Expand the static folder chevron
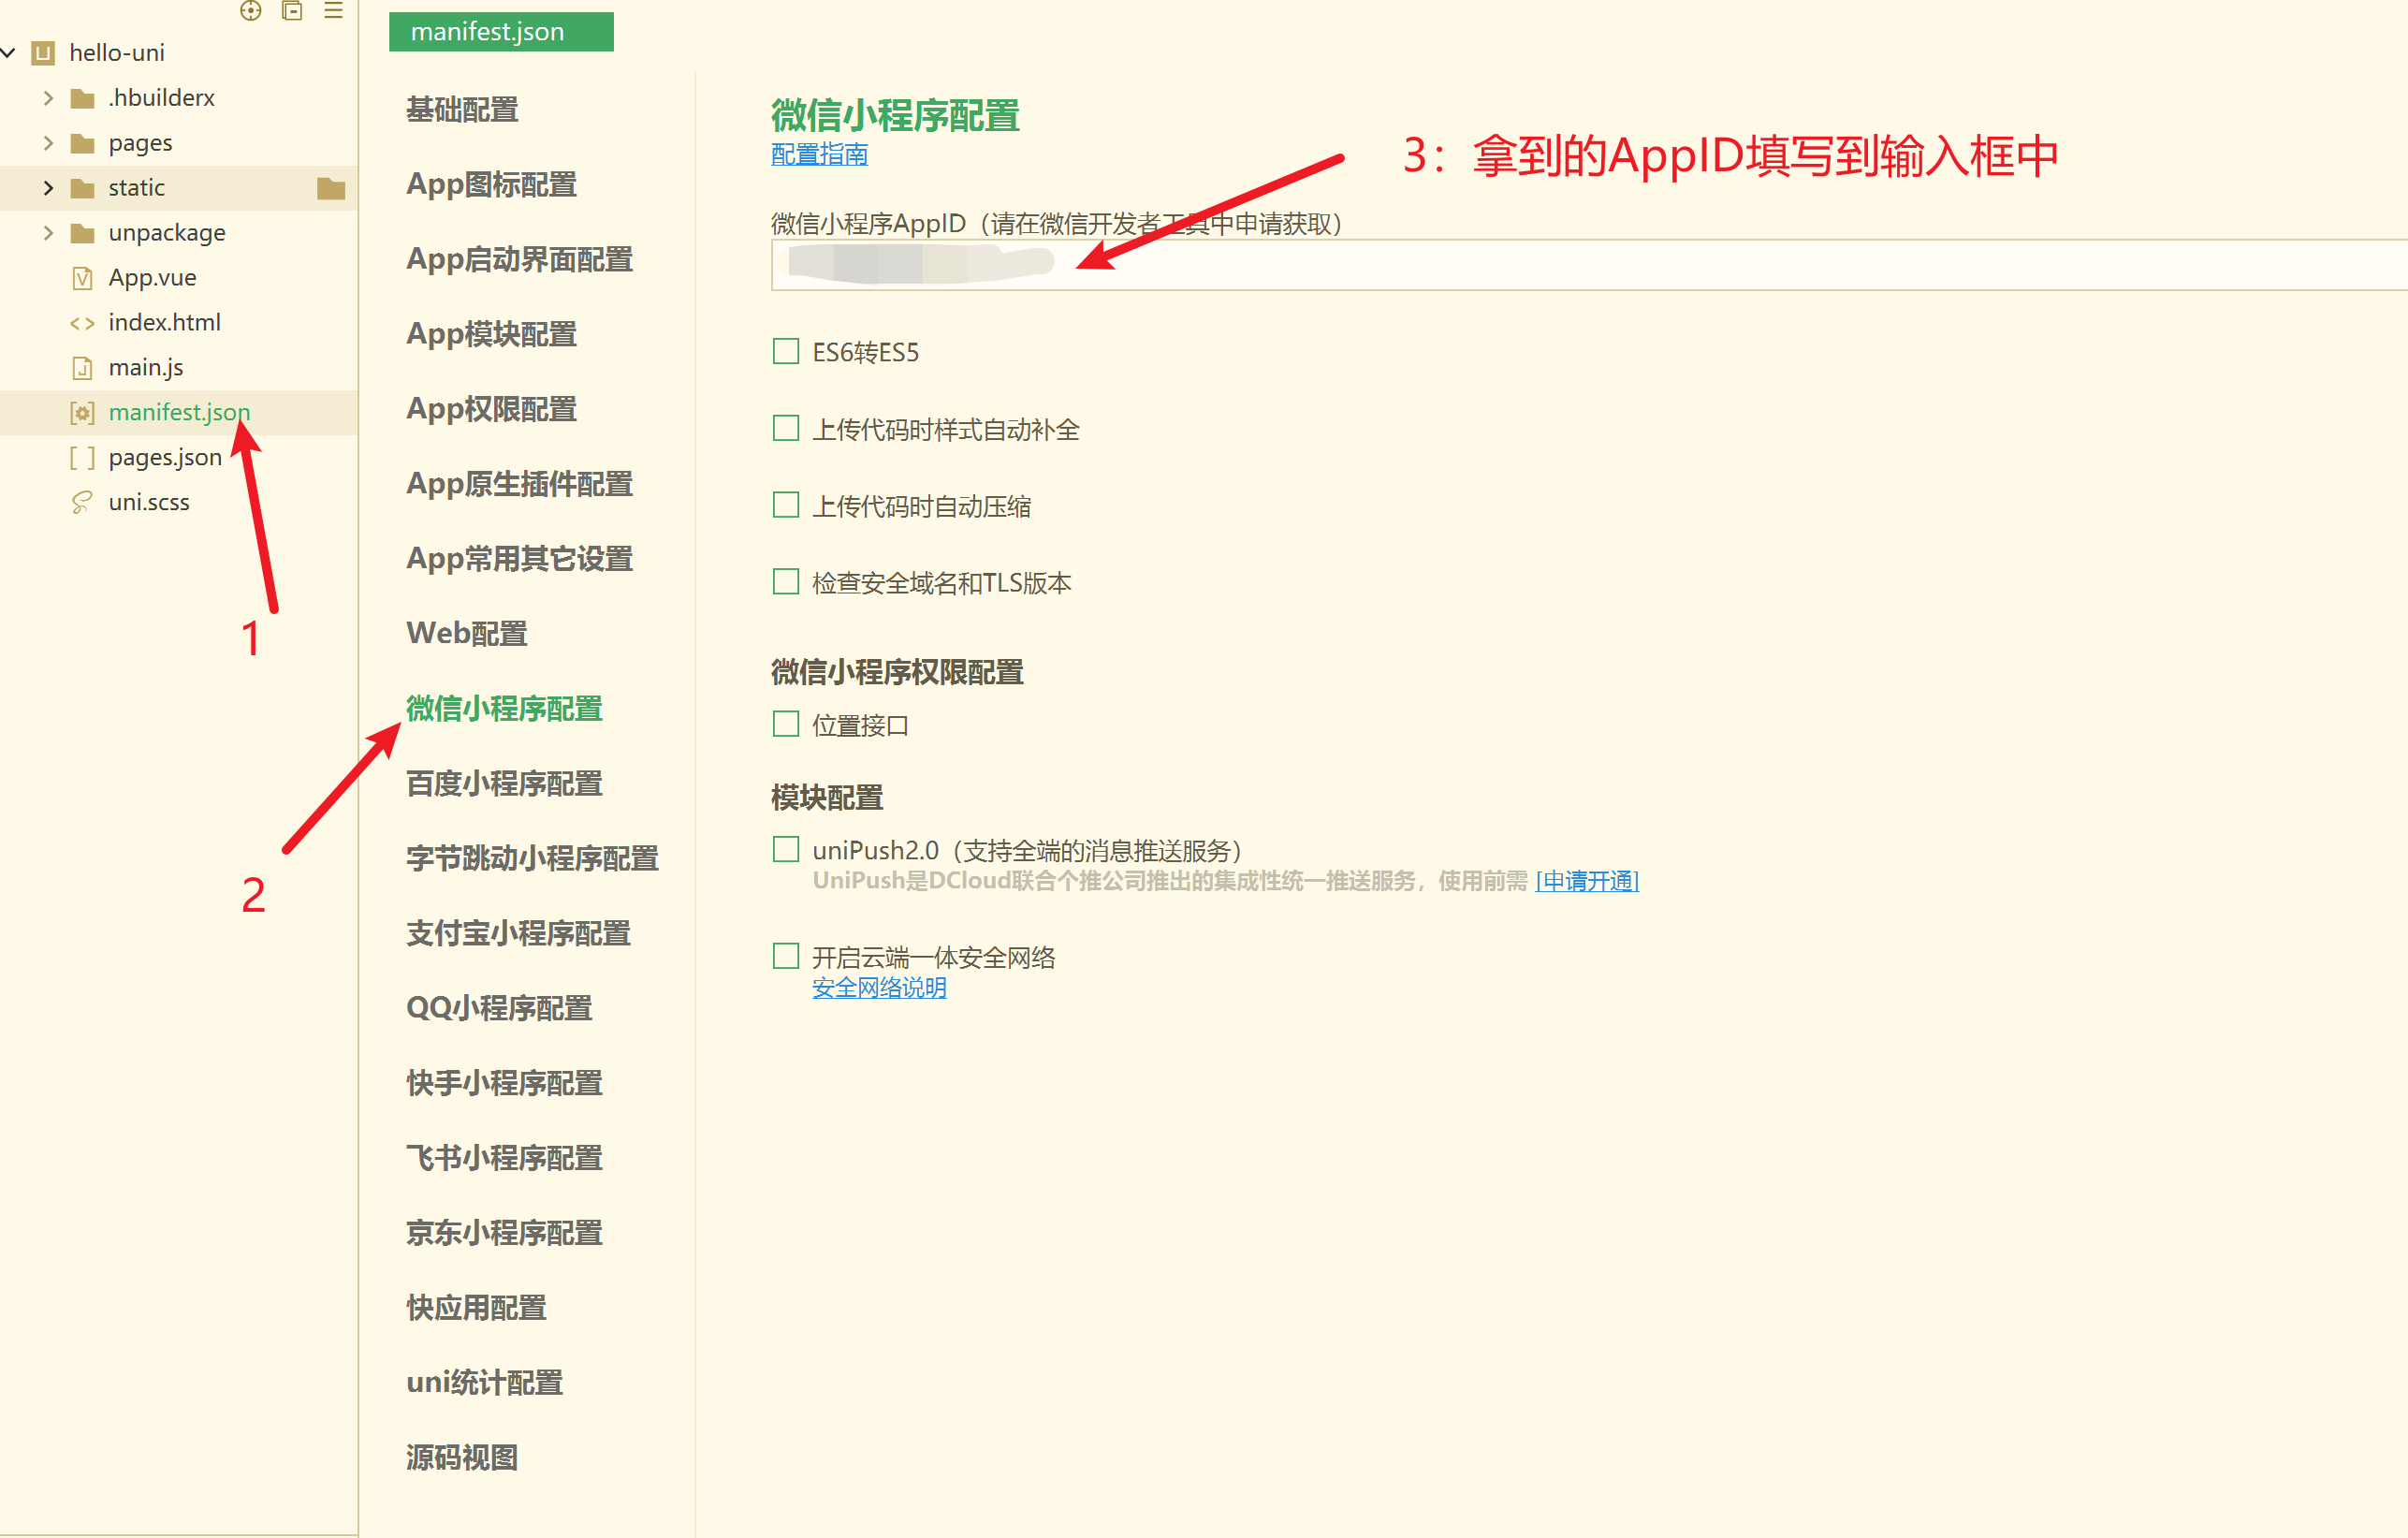The image size is (2408, 1538). click(48, 188)
